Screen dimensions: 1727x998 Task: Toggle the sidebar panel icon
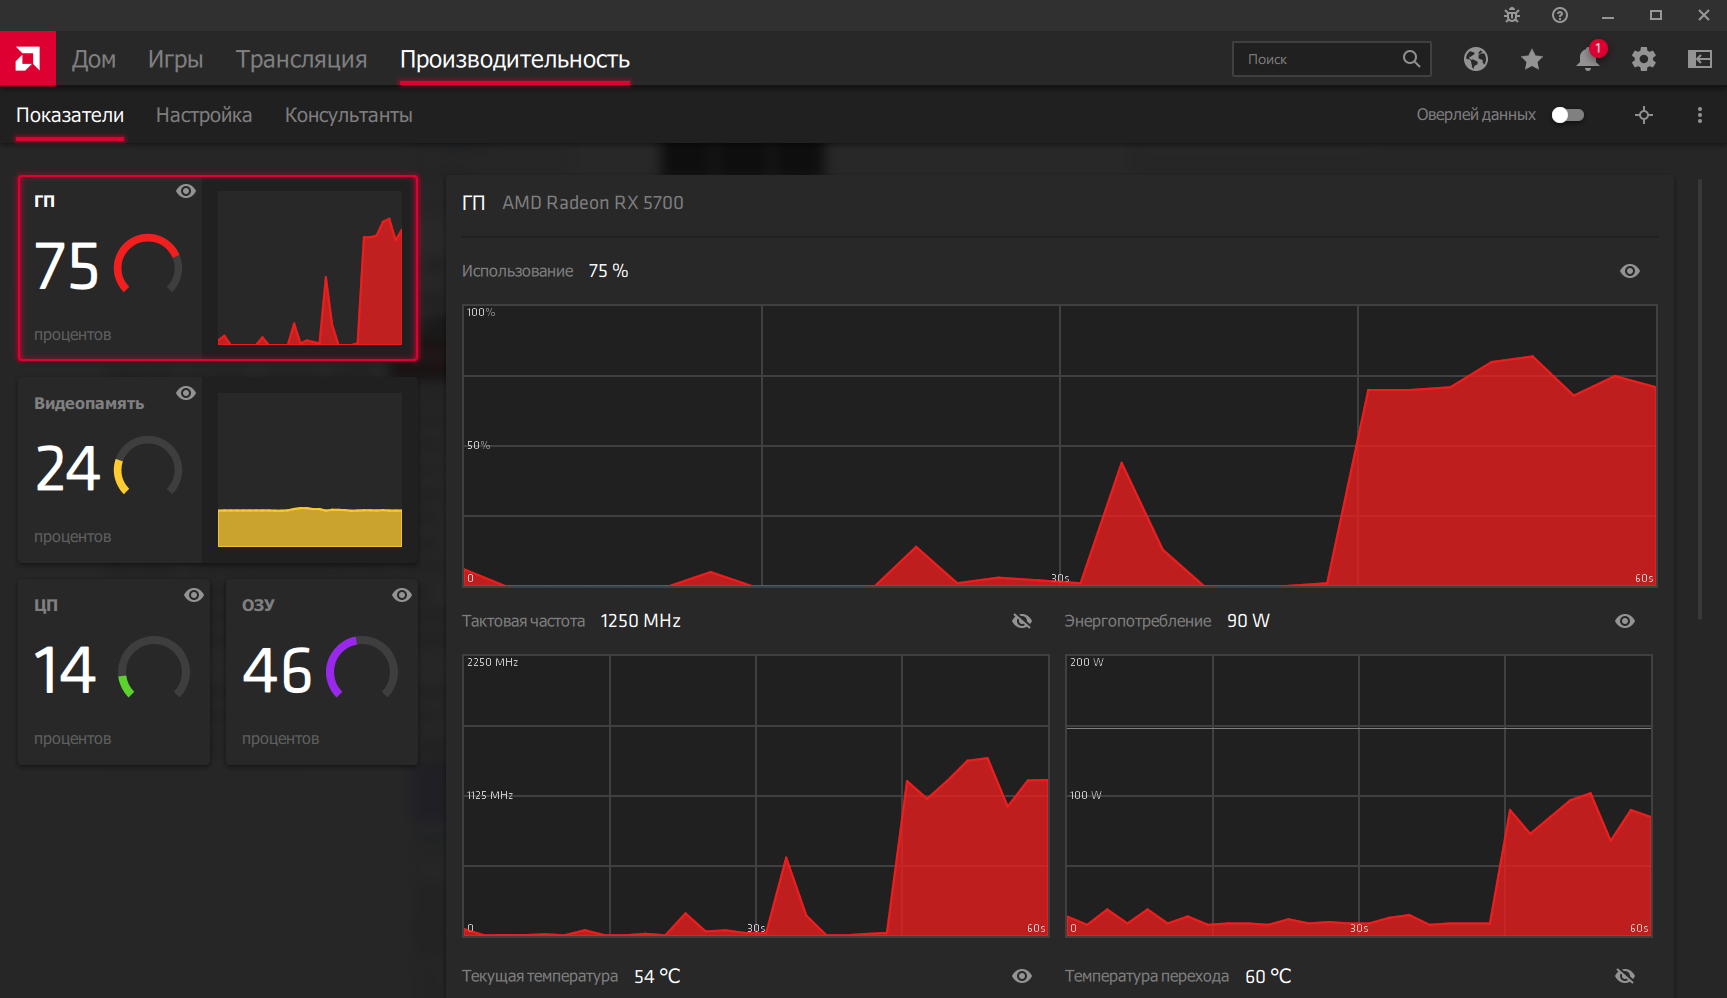[1700, 59]
